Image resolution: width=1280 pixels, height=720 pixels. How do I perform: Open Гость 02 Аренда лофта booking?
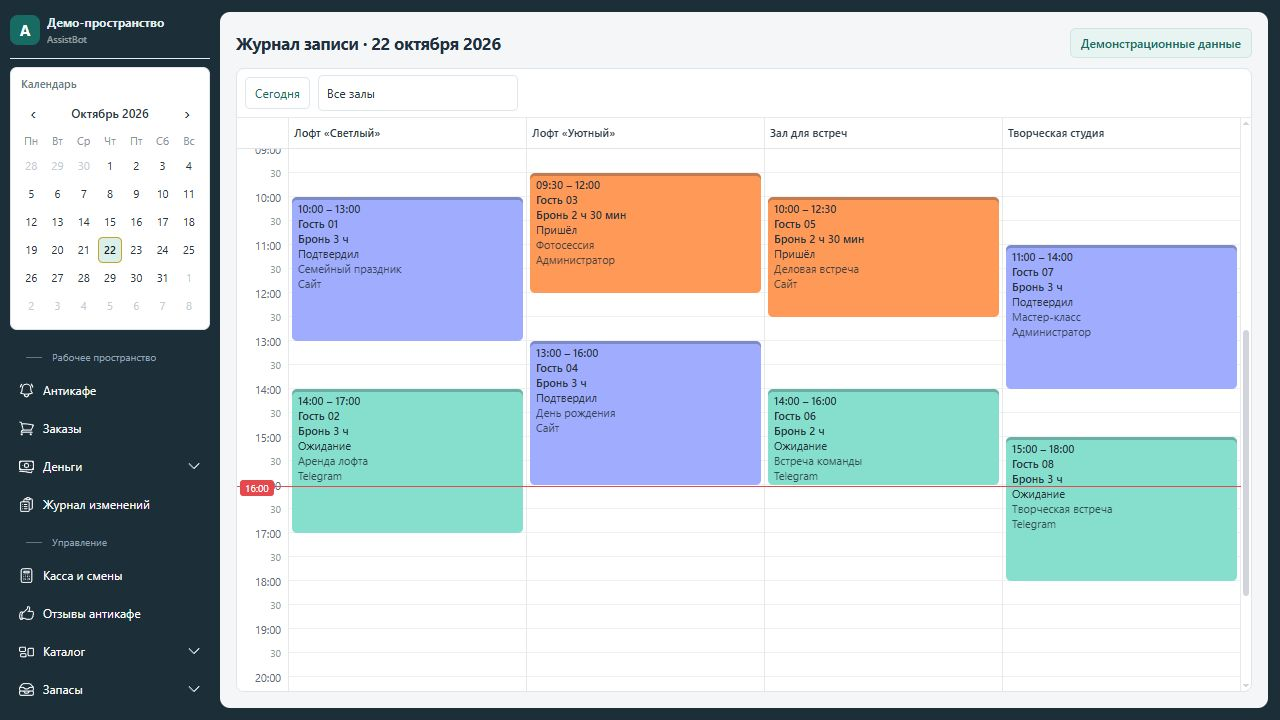(407, 461)
